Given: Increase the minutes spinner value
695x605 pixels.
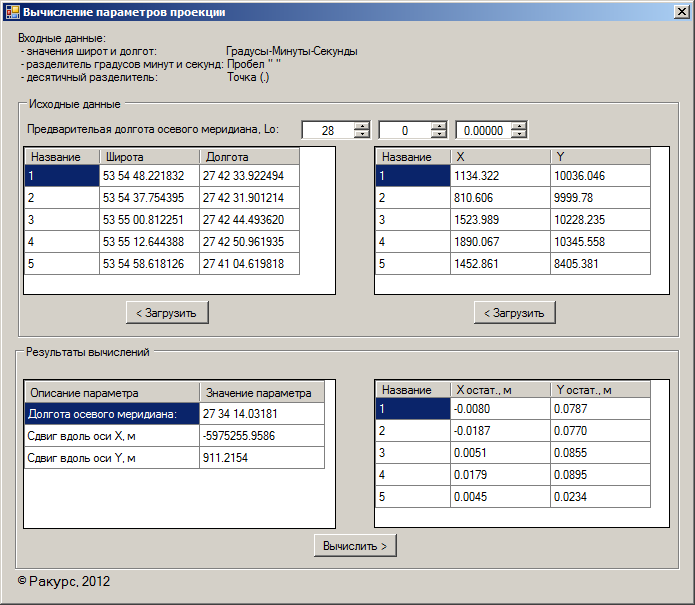Looking at the screenshot, I should 439,126.
